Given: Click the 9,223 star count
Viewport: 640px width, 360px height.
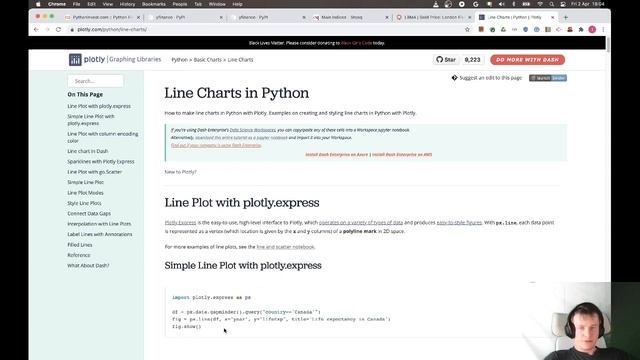Looking at the screenshot, I should click(x=472, y=60).
